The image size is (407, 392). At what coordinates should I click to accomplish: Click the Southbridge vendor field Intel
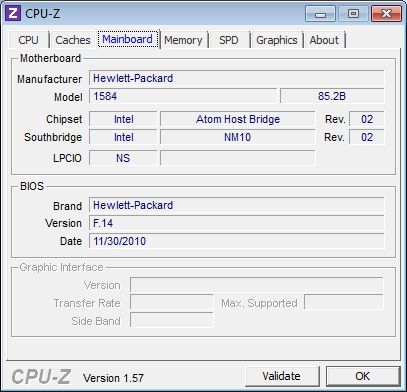coord(123,137)
